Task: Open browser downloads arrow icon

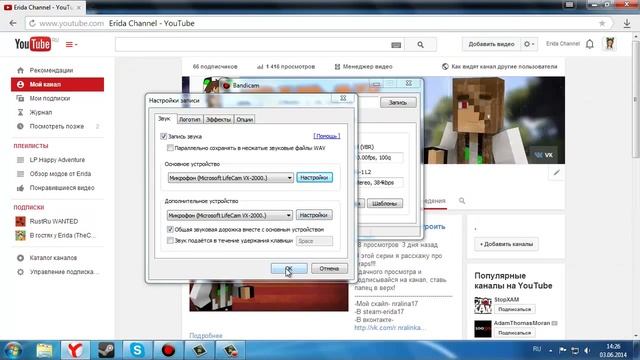Action: [x=627, y=23]
